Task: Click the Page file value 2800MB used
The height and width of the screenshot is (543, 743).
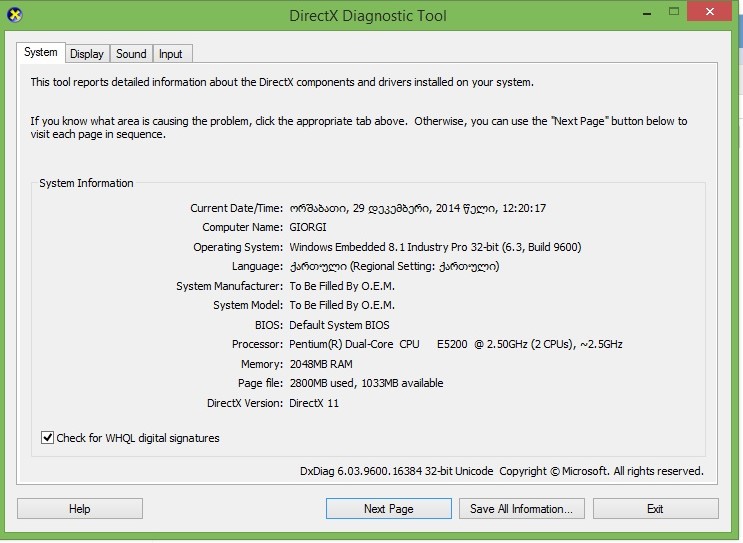Action: (x=367, y=383)
